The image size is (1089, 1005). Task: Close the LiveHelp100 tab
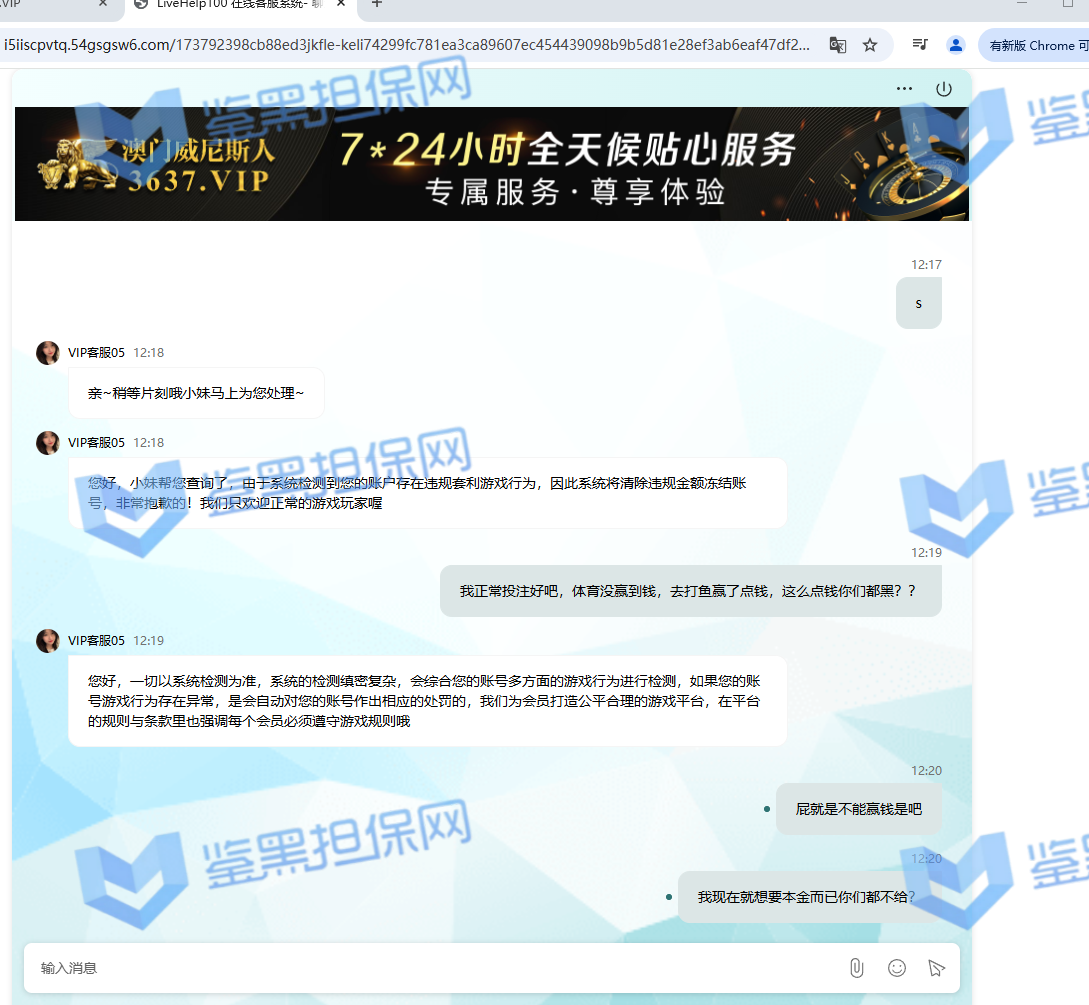pos(341,4)
